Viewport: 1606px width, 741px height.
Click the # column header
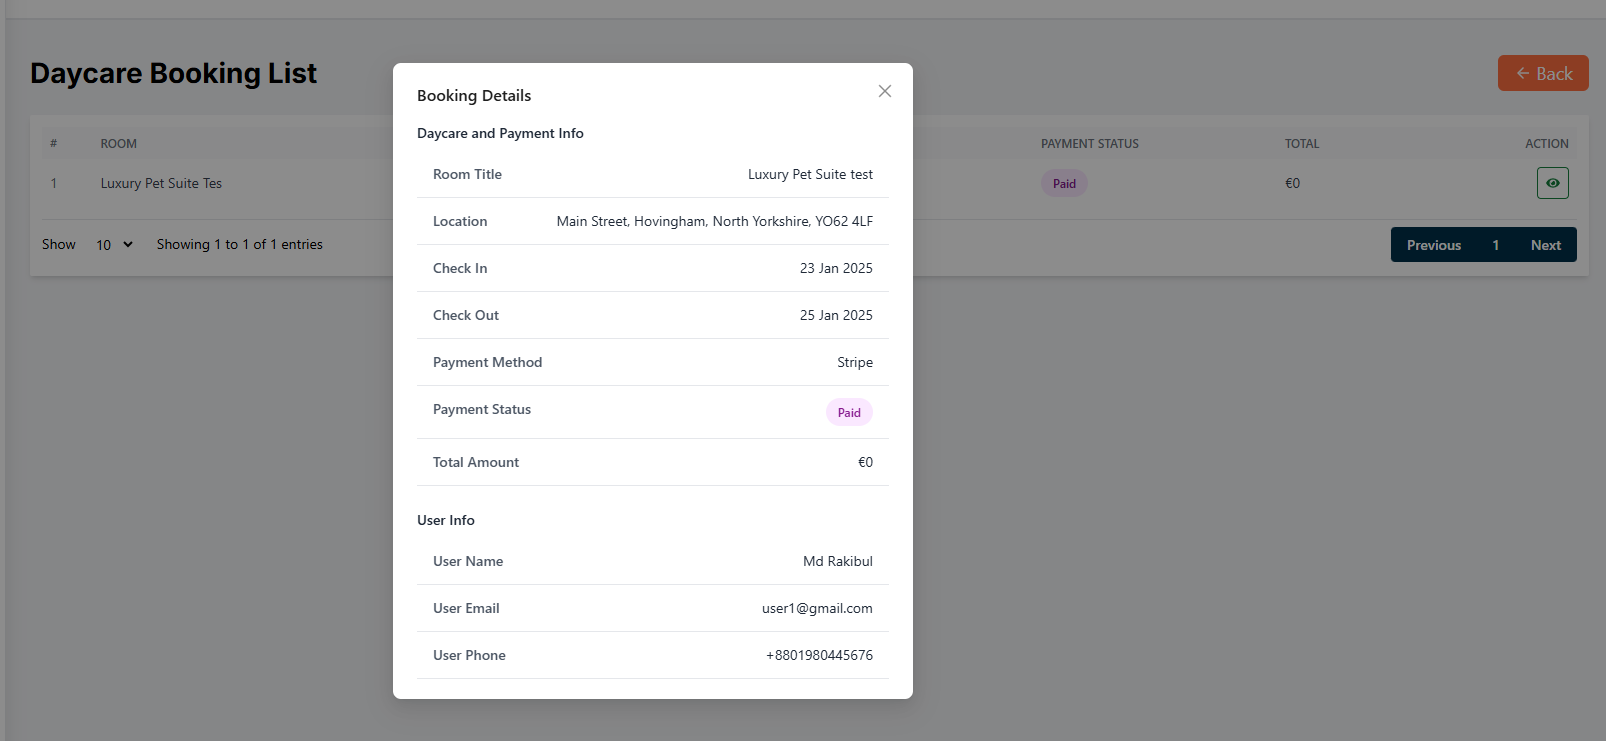[x=54, y=144]
